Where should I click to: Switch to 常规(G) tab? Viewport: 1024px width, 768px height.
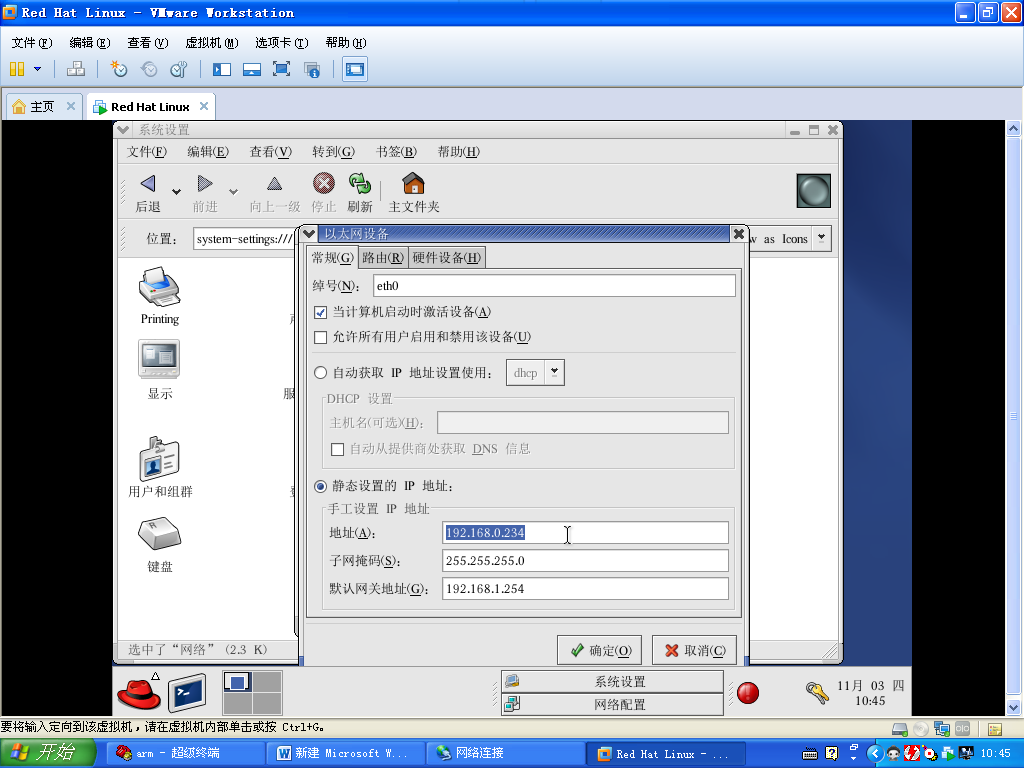(x=332, y=257)
